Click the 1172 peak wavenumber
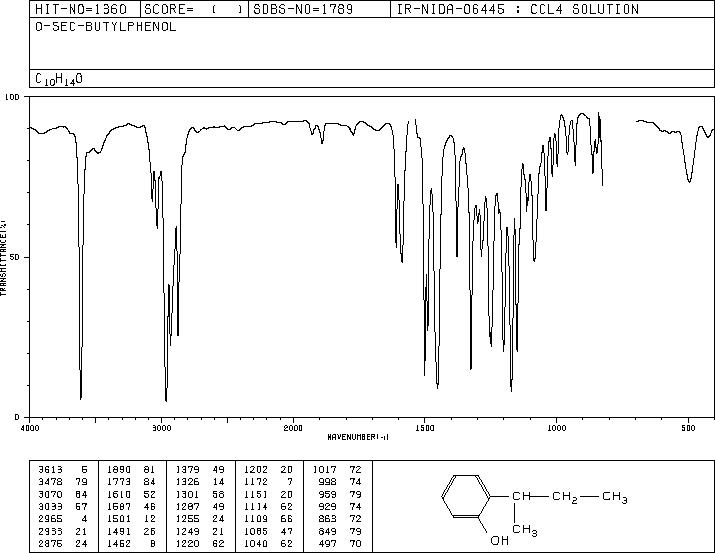 (x=256, y=482)
